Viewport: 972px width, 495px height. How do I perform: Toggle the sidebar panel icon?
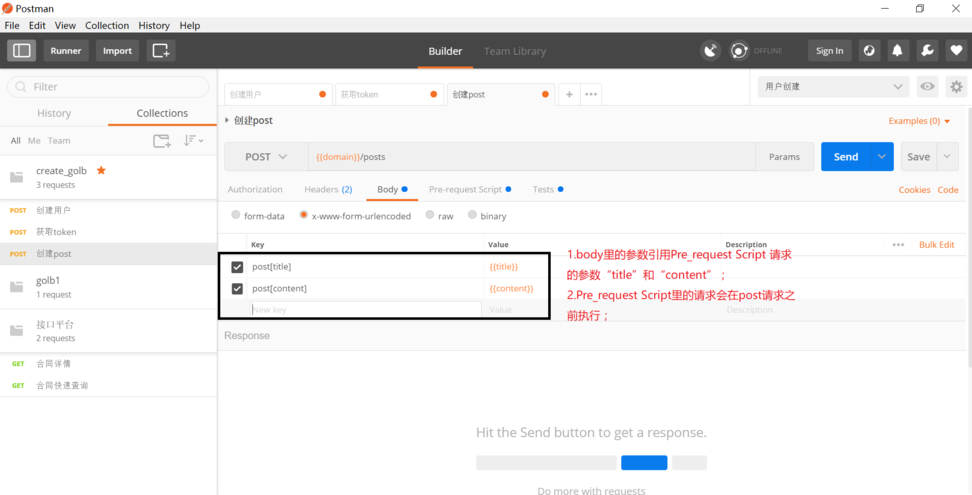point(21,51)
